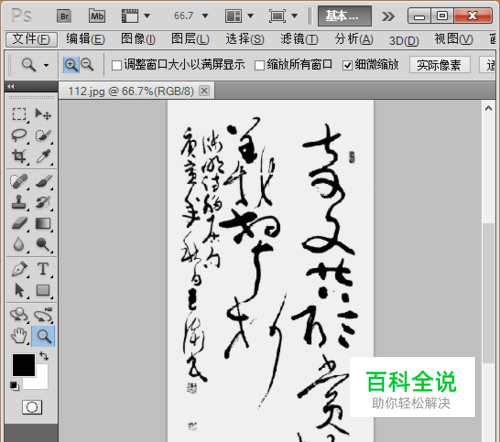Toggle Quick Mask mode

(x=32, y=407)
